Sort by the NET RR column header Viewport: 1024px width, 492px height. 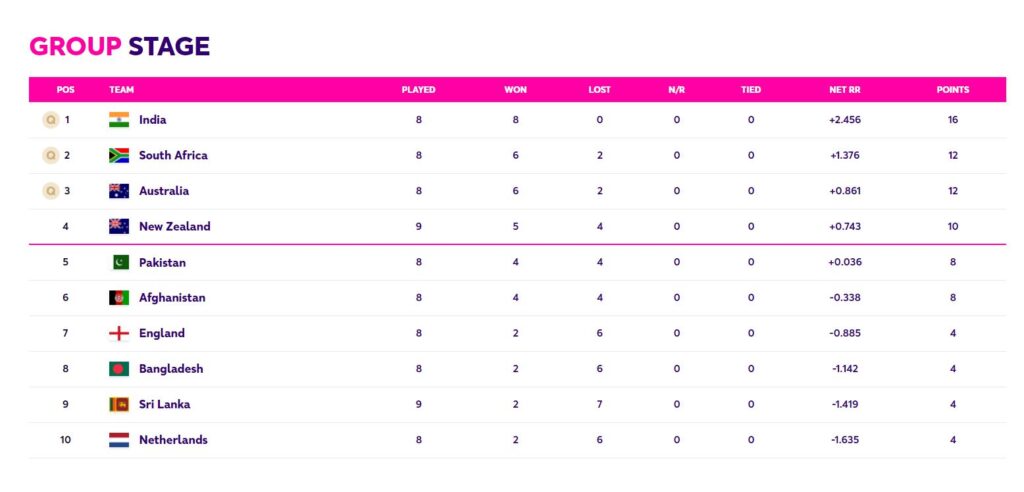(844, 90)
